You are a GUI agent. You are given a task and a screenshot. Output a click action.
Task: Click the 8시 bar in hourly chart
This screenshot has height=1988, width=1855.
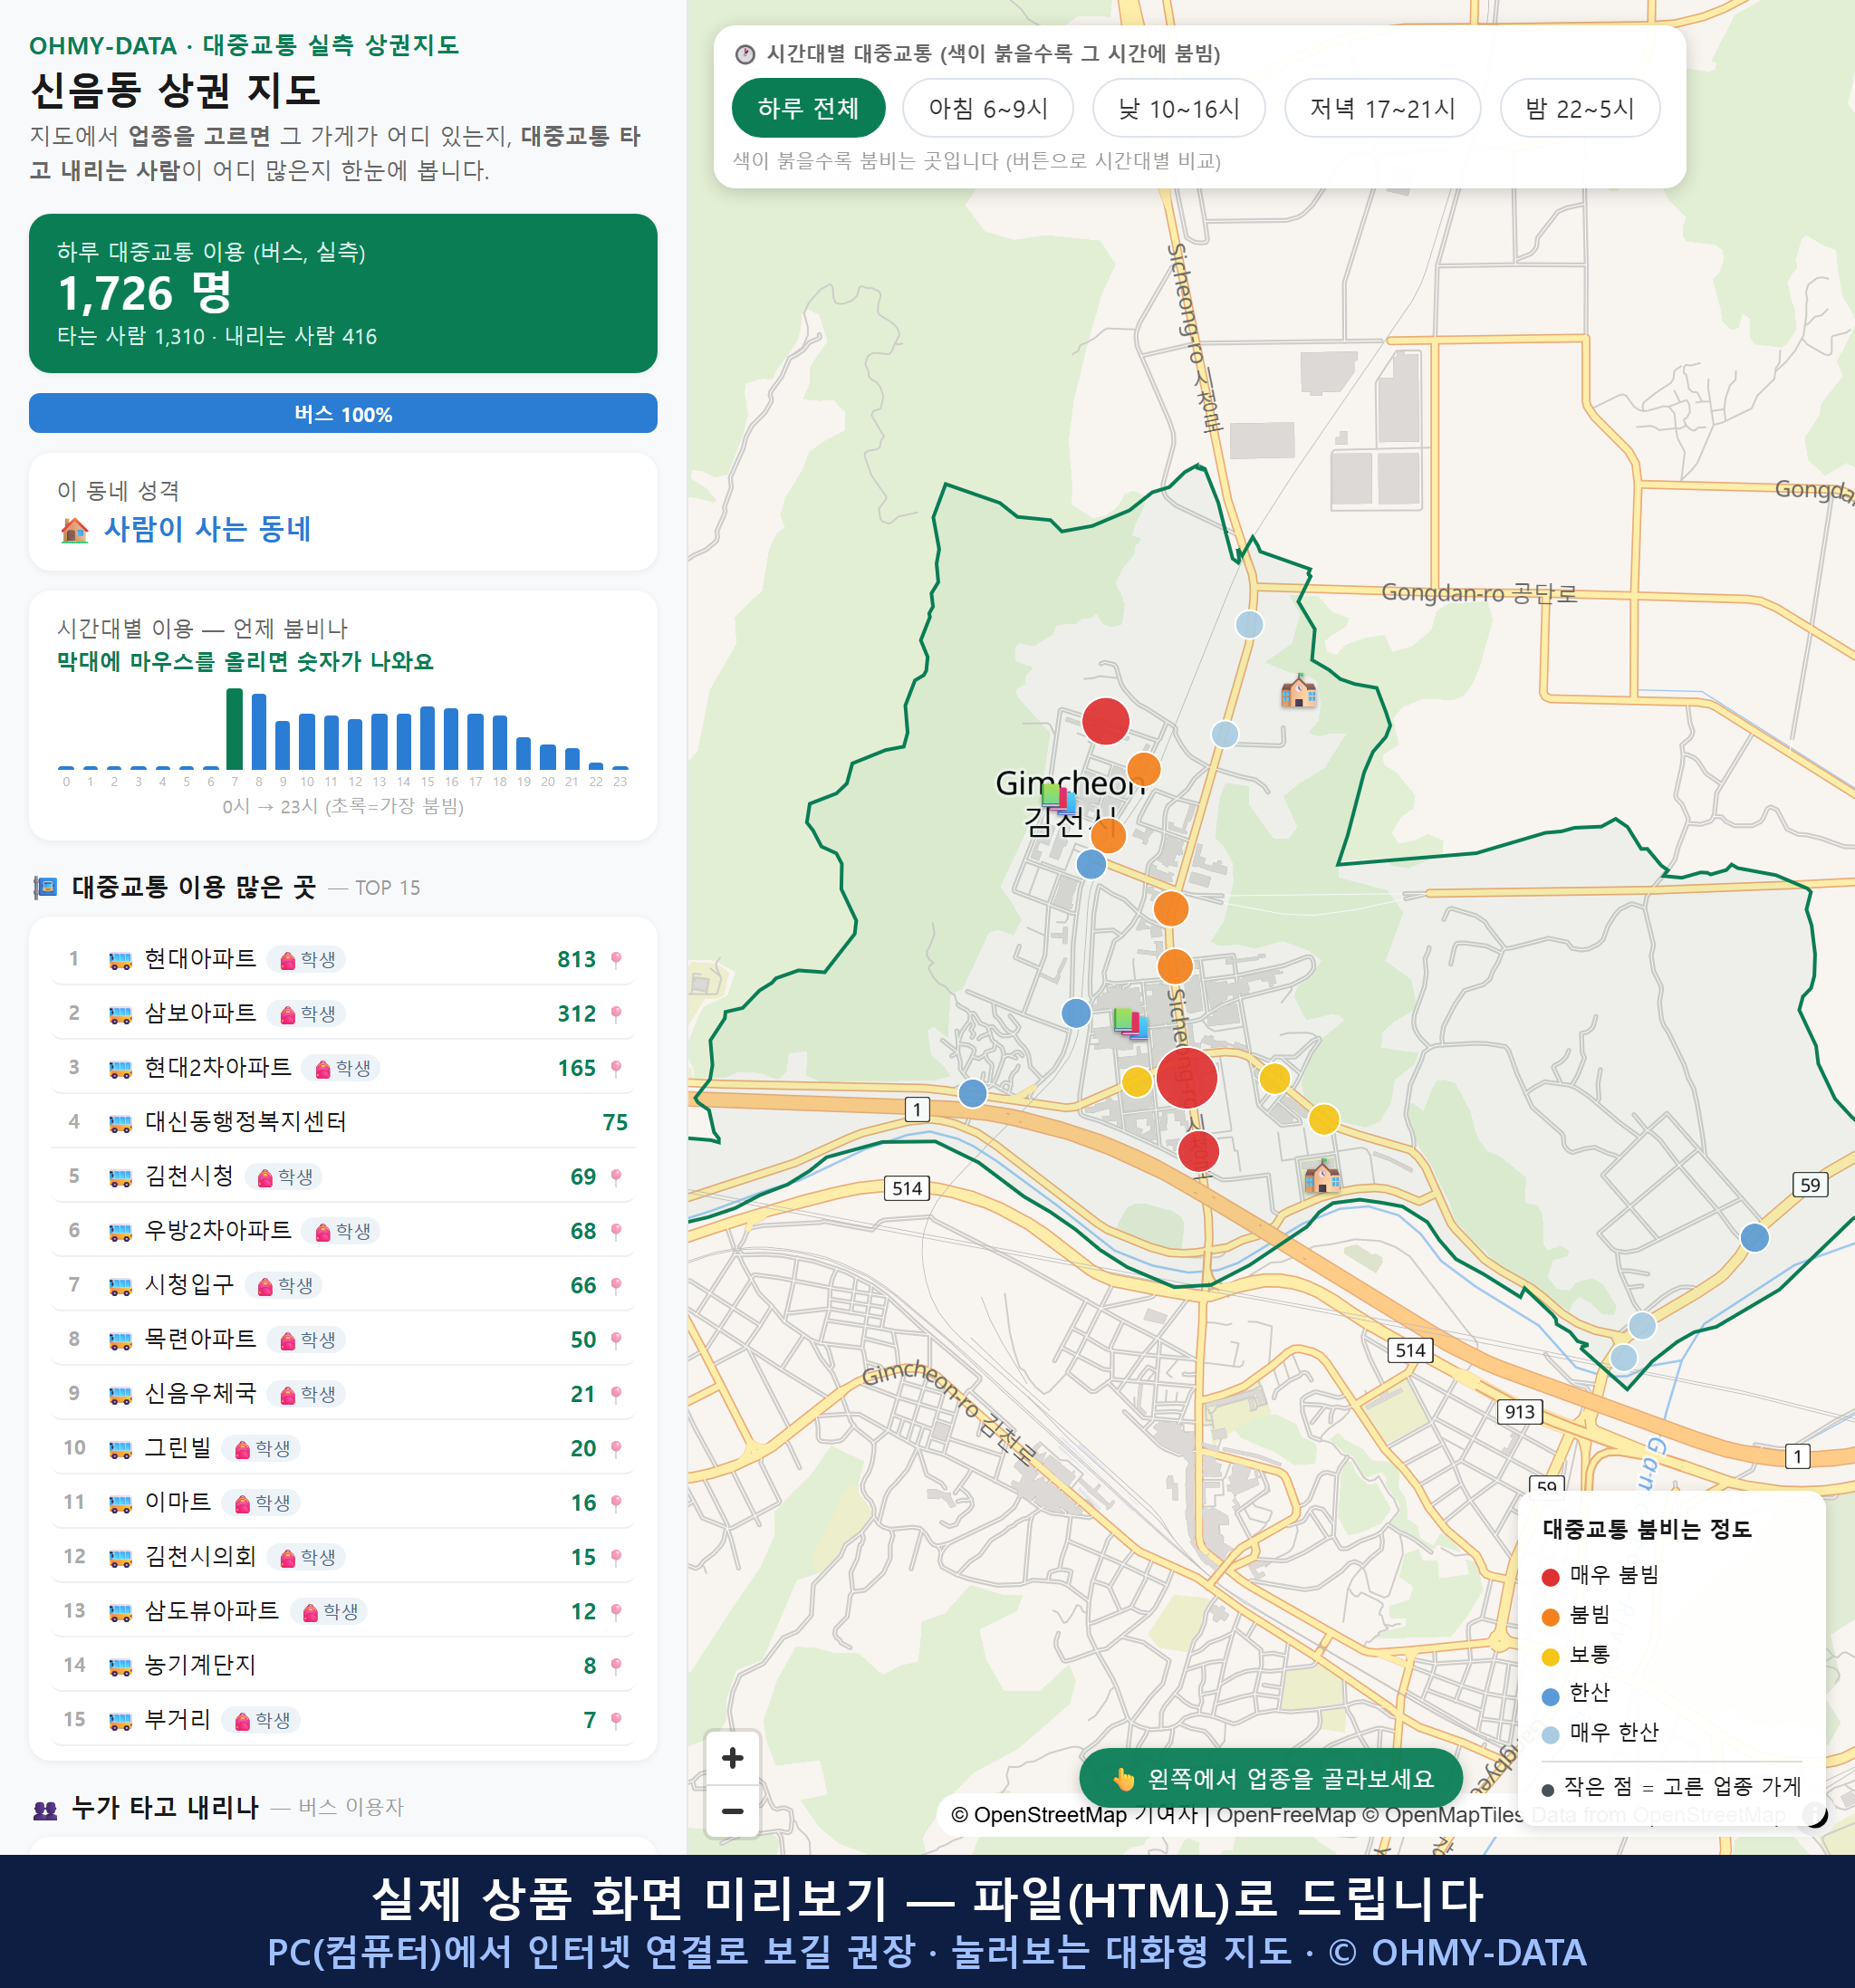pos(259,732)
